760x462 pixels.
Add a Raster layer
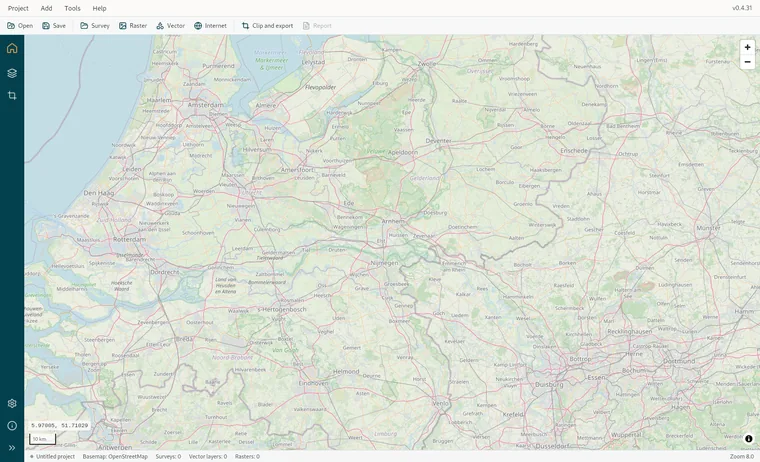[x=133, y=26]
